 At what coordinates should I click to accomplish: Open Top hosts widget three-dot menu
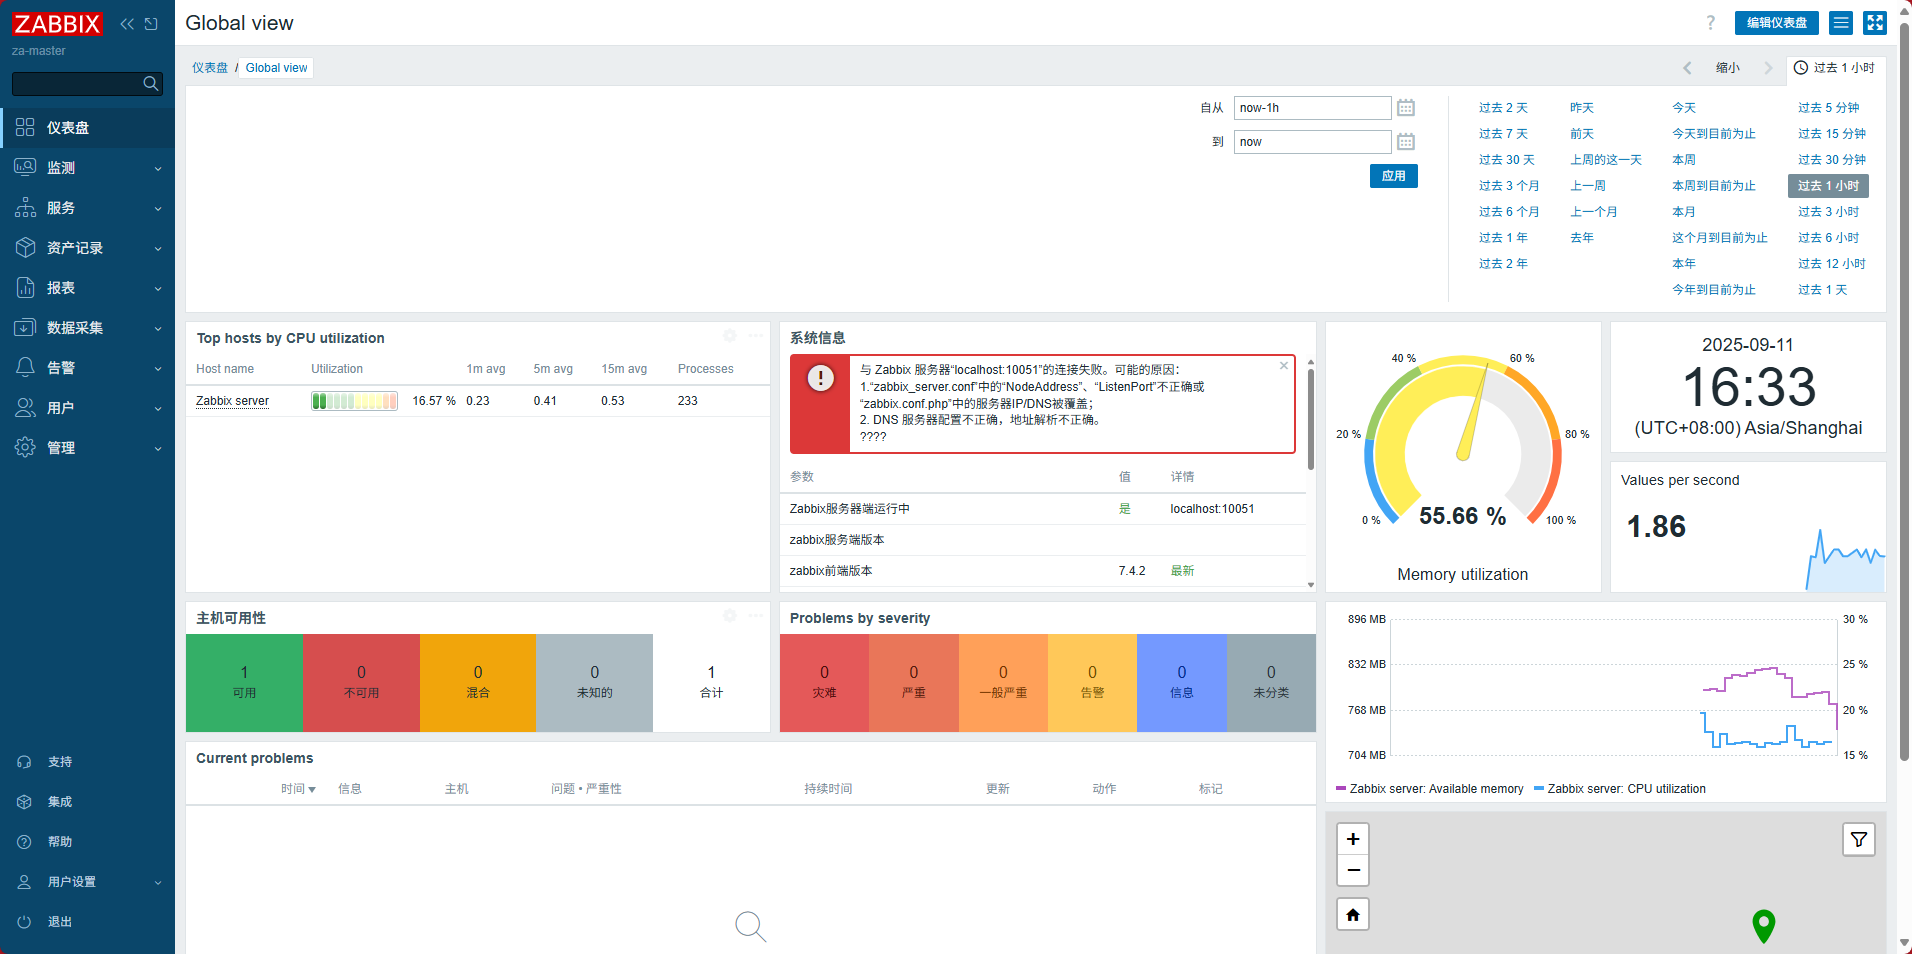[x=756, y=336]
